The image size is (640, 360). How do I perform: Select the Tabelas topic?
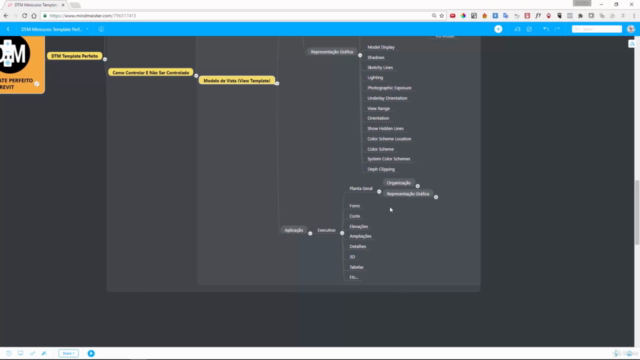(356, 267)
